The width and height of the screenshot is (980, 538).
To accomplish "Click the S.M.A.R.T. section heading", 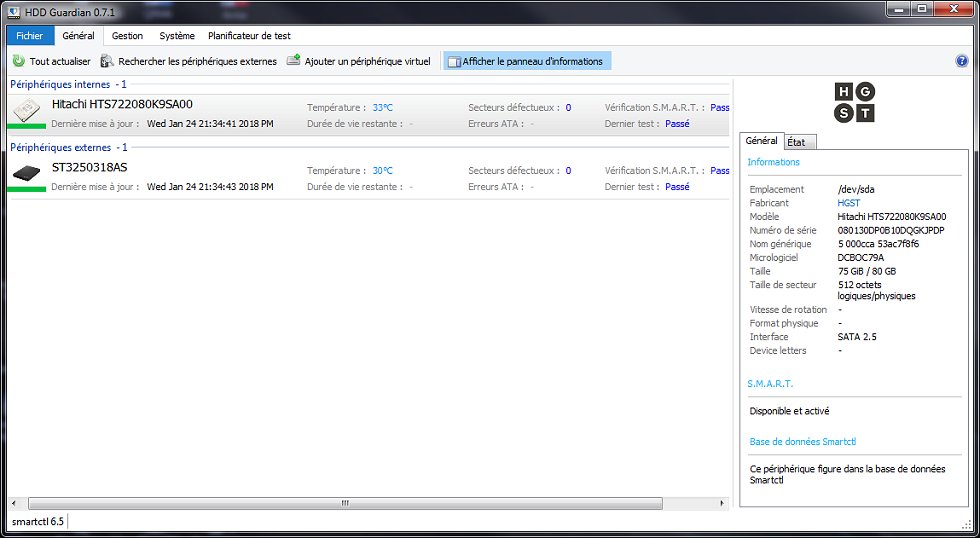I will point(770,384).
